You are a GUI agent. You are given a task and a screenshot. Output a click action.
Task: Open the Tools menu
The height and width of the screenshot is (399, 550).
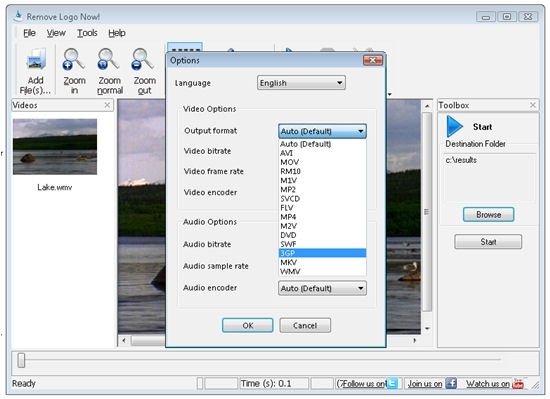tap(87, 33)
